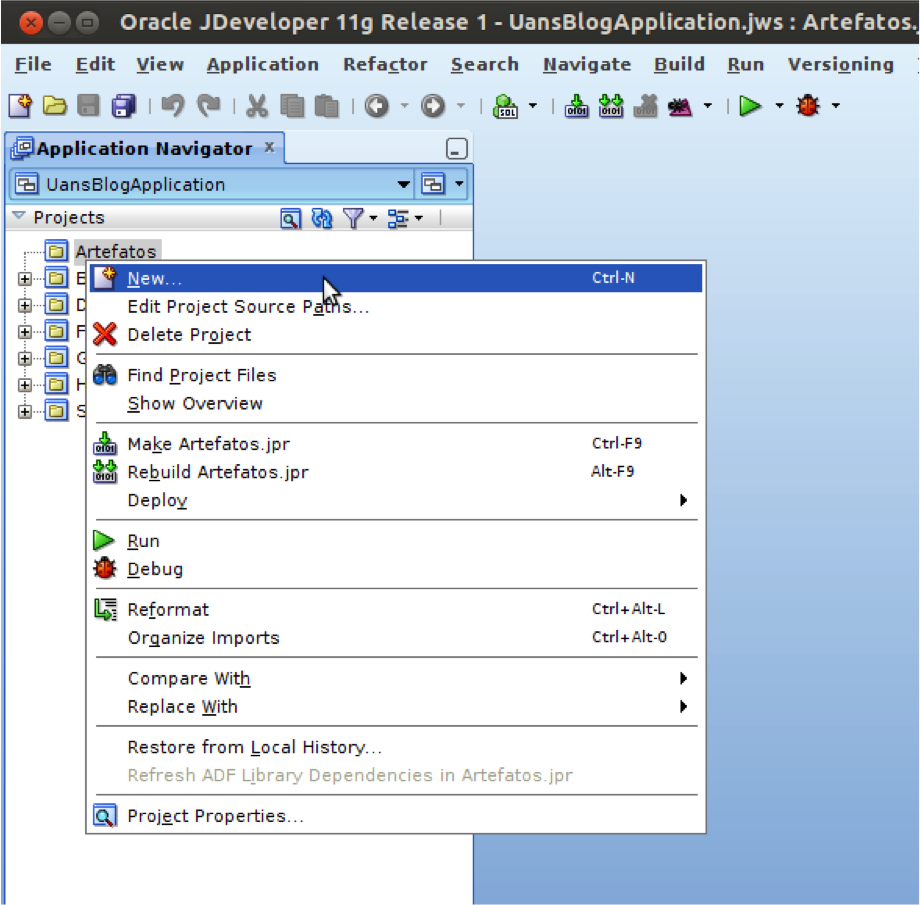Choose Project Properties...
This screenshot has height=905, width=920.
pos(396,816)
